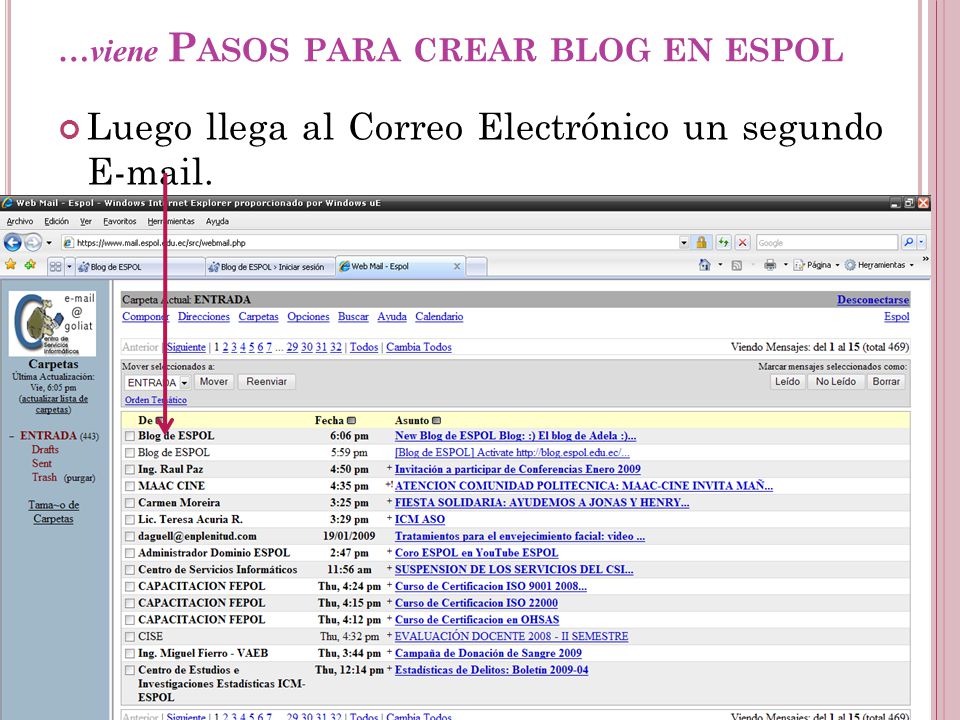960x720 pixels.
Task: Tick the Carmen Moreira message checkbox
Action: pyautogui.click(x=130, y=503)
